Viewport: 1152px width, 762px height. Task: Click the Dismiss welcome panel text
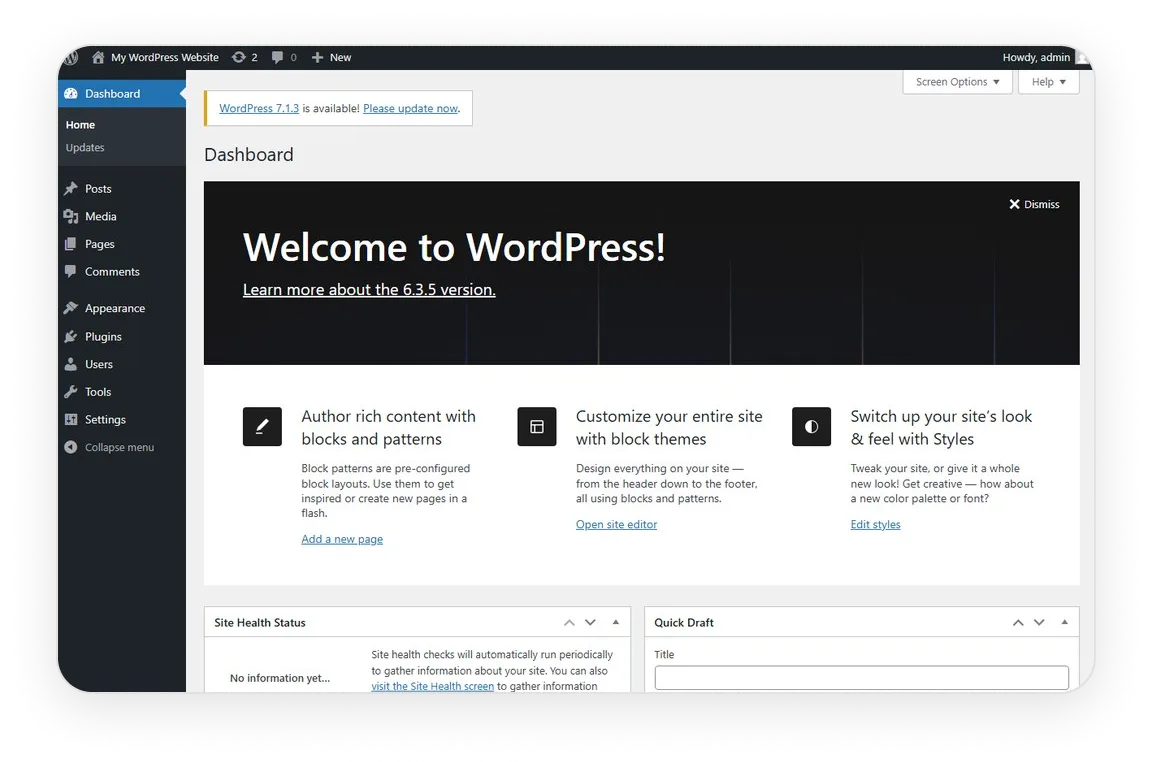click(1042, 204)
